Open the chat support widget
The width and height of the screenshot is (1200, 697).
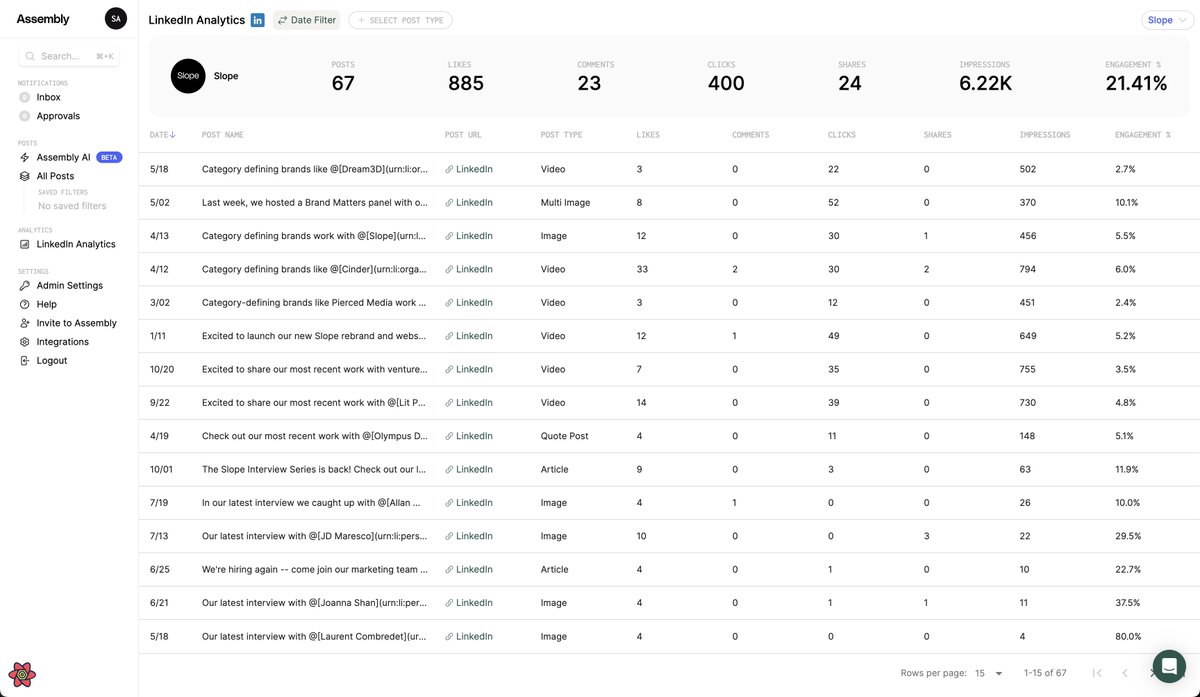click(x=1169, y=666)
